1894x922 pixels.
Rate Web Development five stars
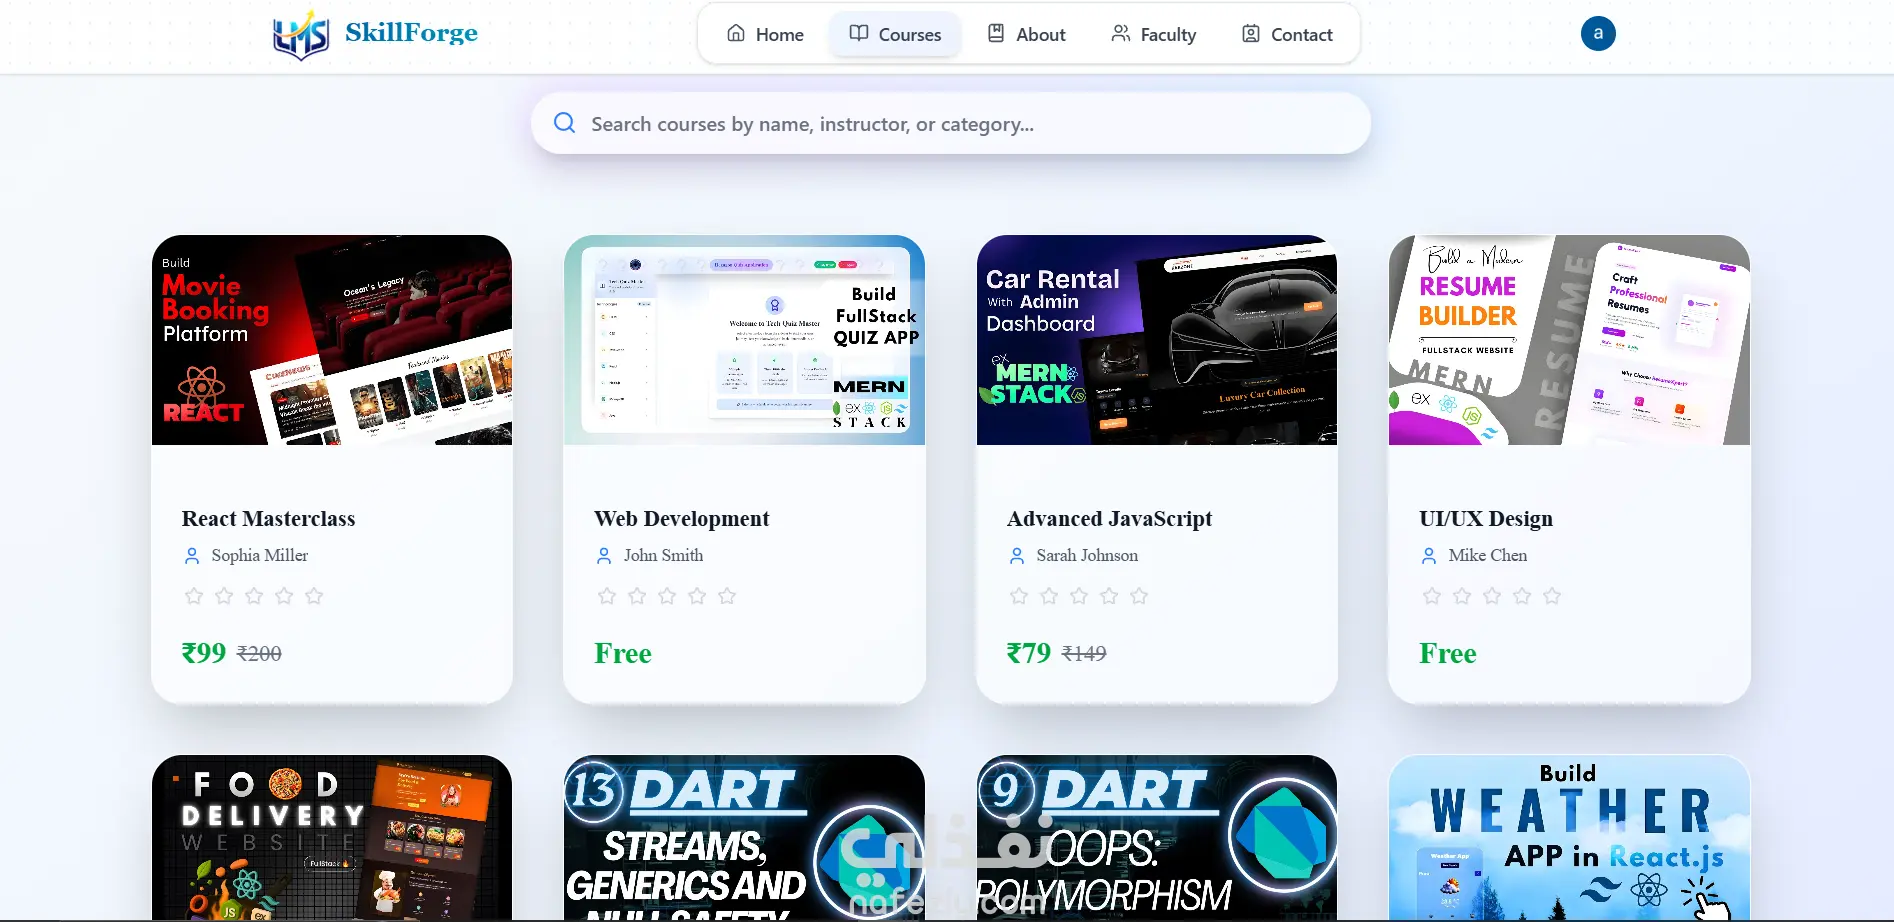tap(727, 596)
